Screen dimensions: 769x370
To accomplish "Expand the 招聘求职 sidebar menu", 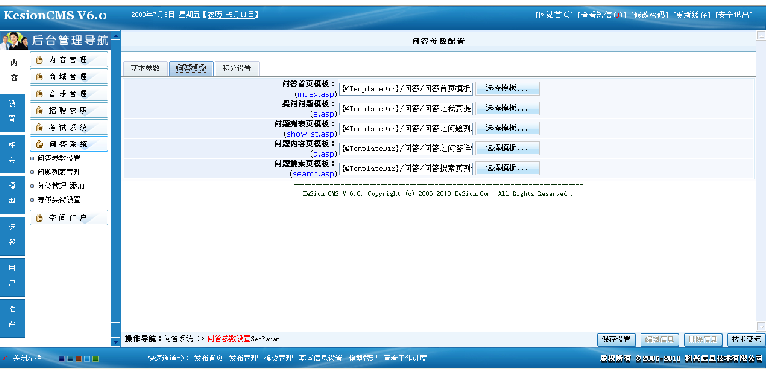I will click(x=69, y=110).
